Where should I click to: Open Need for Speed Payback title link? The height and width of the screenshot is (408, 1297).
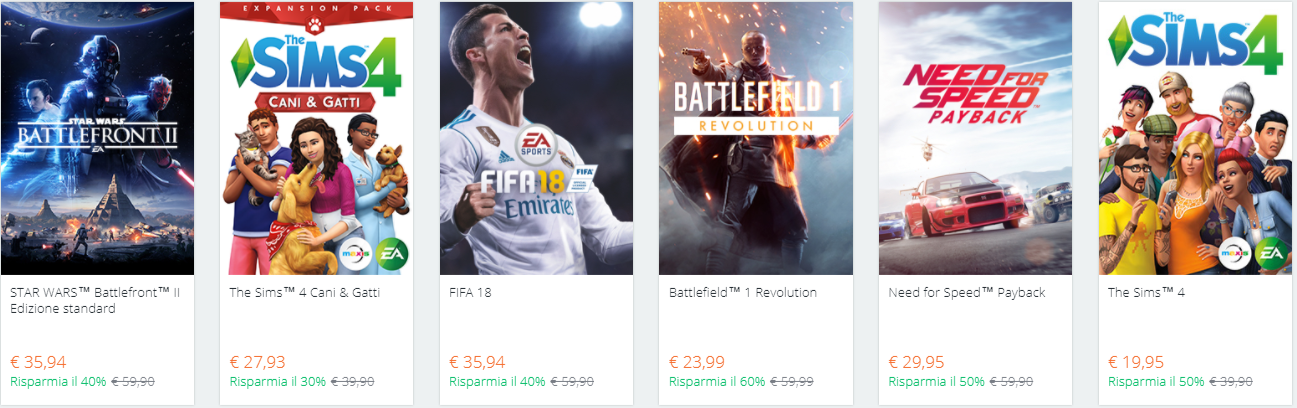[x=966, y=293]
